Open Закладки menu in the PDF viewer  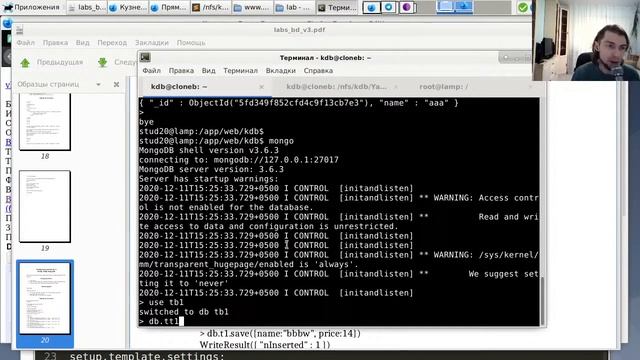(151, 42)
